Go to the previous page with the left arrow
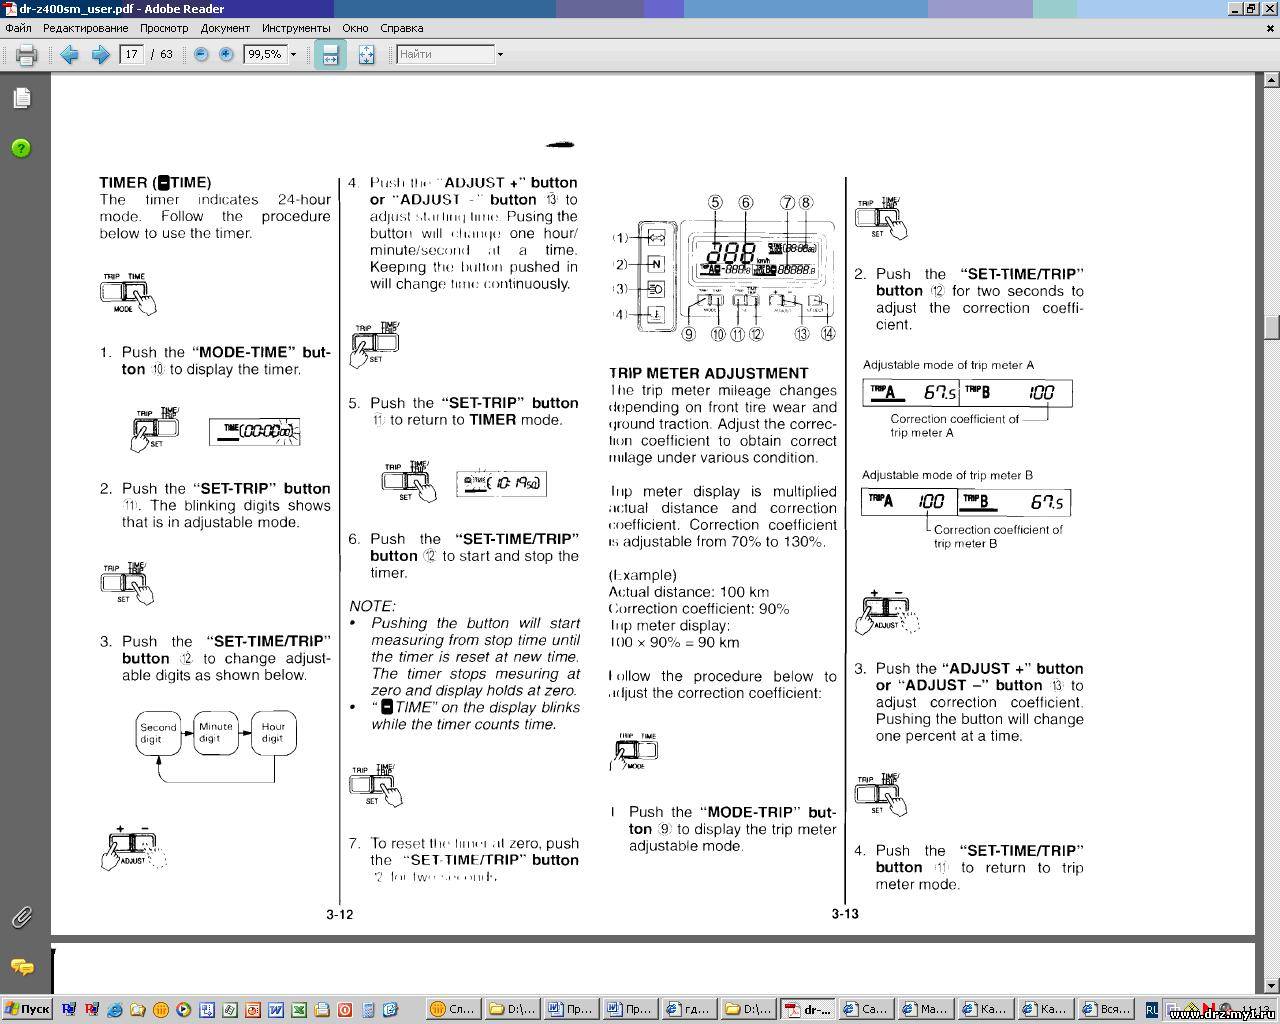Image resolution: width=1280 pixels, height=1024 pixels. pos(69,54)
